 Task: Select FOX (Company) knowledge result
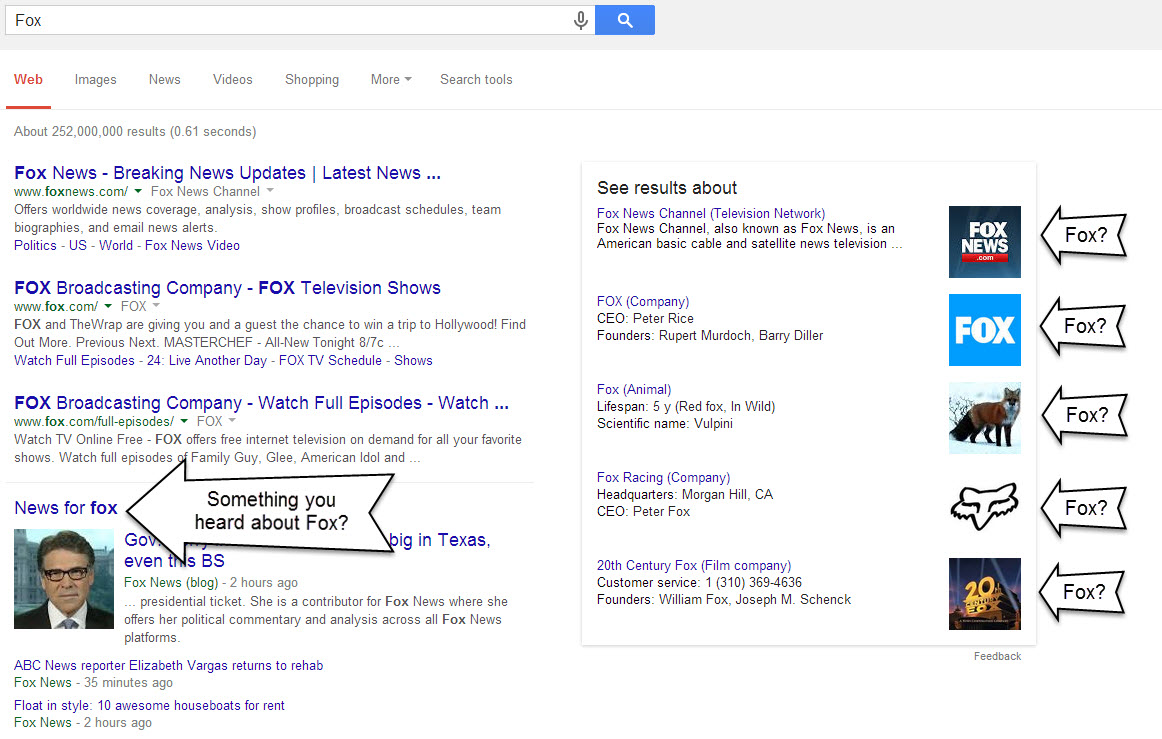pos(643,302)
